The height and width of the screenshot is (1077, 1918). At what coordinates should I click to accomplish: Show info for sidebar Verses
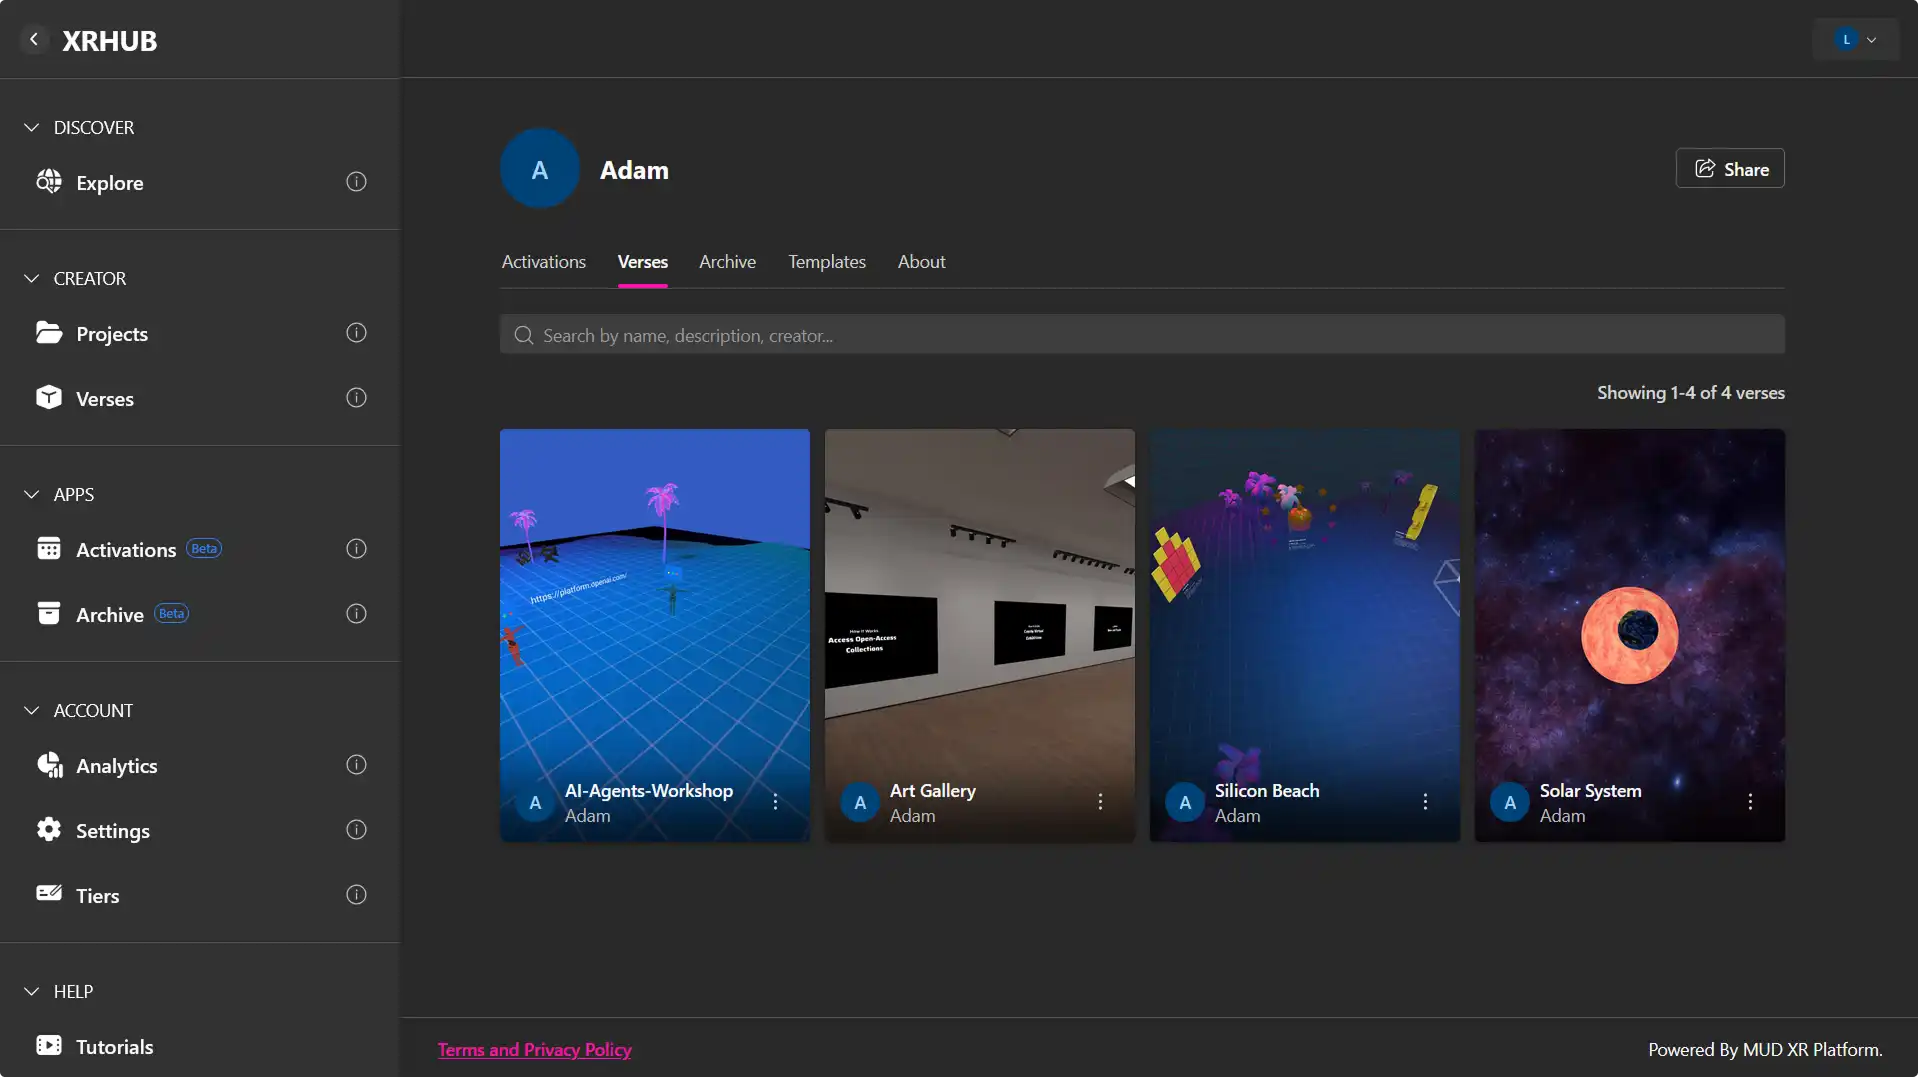pos(356,398)
